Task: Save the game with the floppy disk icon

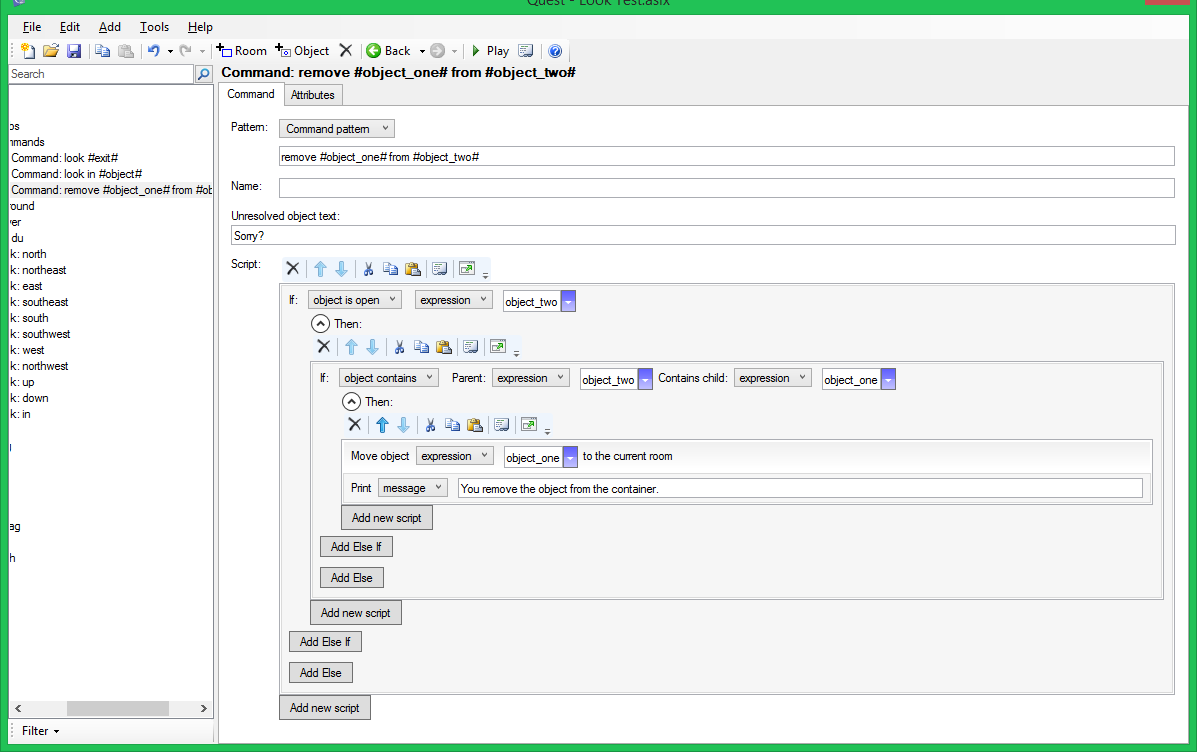Action: [x=73, y=51]
